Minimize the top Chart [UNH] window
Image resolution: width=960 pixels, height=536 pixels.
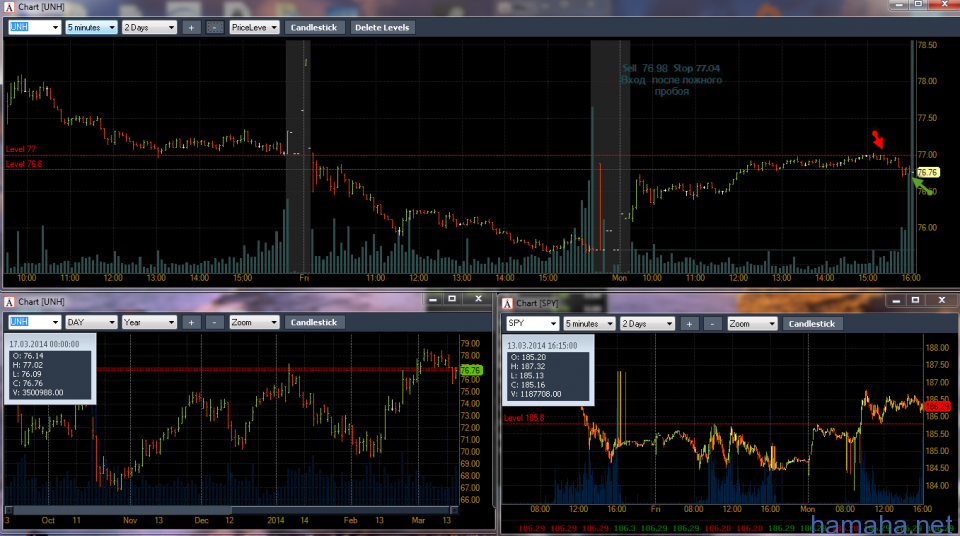pos(899,4)
